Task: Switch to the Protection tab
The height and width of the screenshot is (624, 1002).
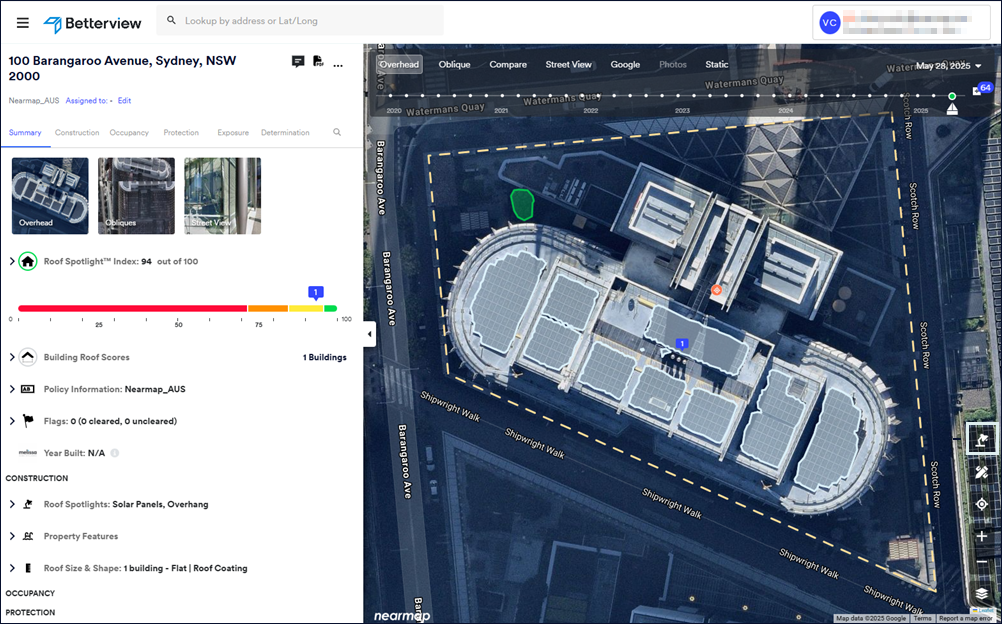Action: pos(181,132)
